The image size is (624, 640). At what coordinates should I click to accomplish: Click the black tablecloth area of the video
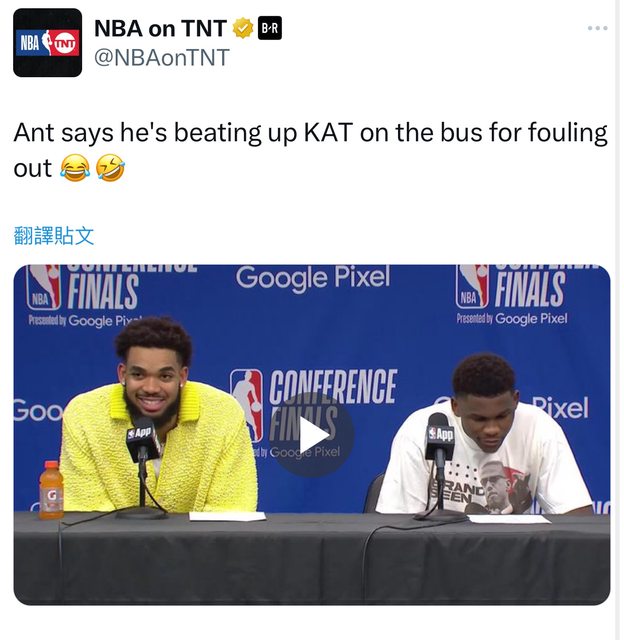312,559
